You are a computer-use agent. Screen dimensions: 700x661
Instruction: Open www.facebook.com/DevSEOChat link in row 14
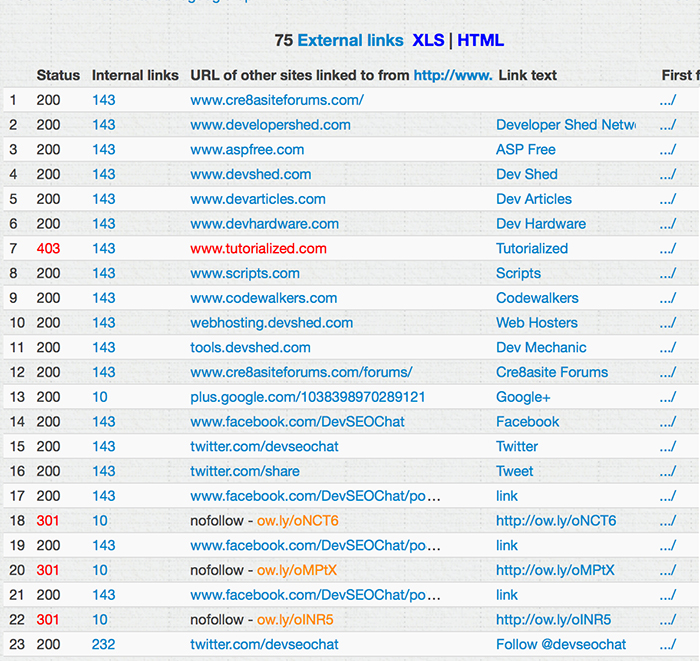point(298,422)
